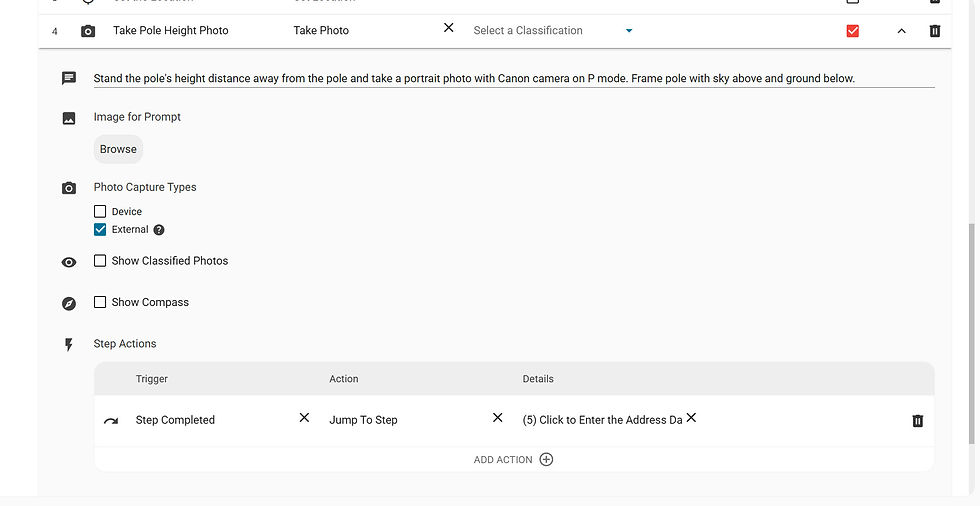Click the Image for Prompt picture icon
980x506 pixels.
[x=69, y=118]
